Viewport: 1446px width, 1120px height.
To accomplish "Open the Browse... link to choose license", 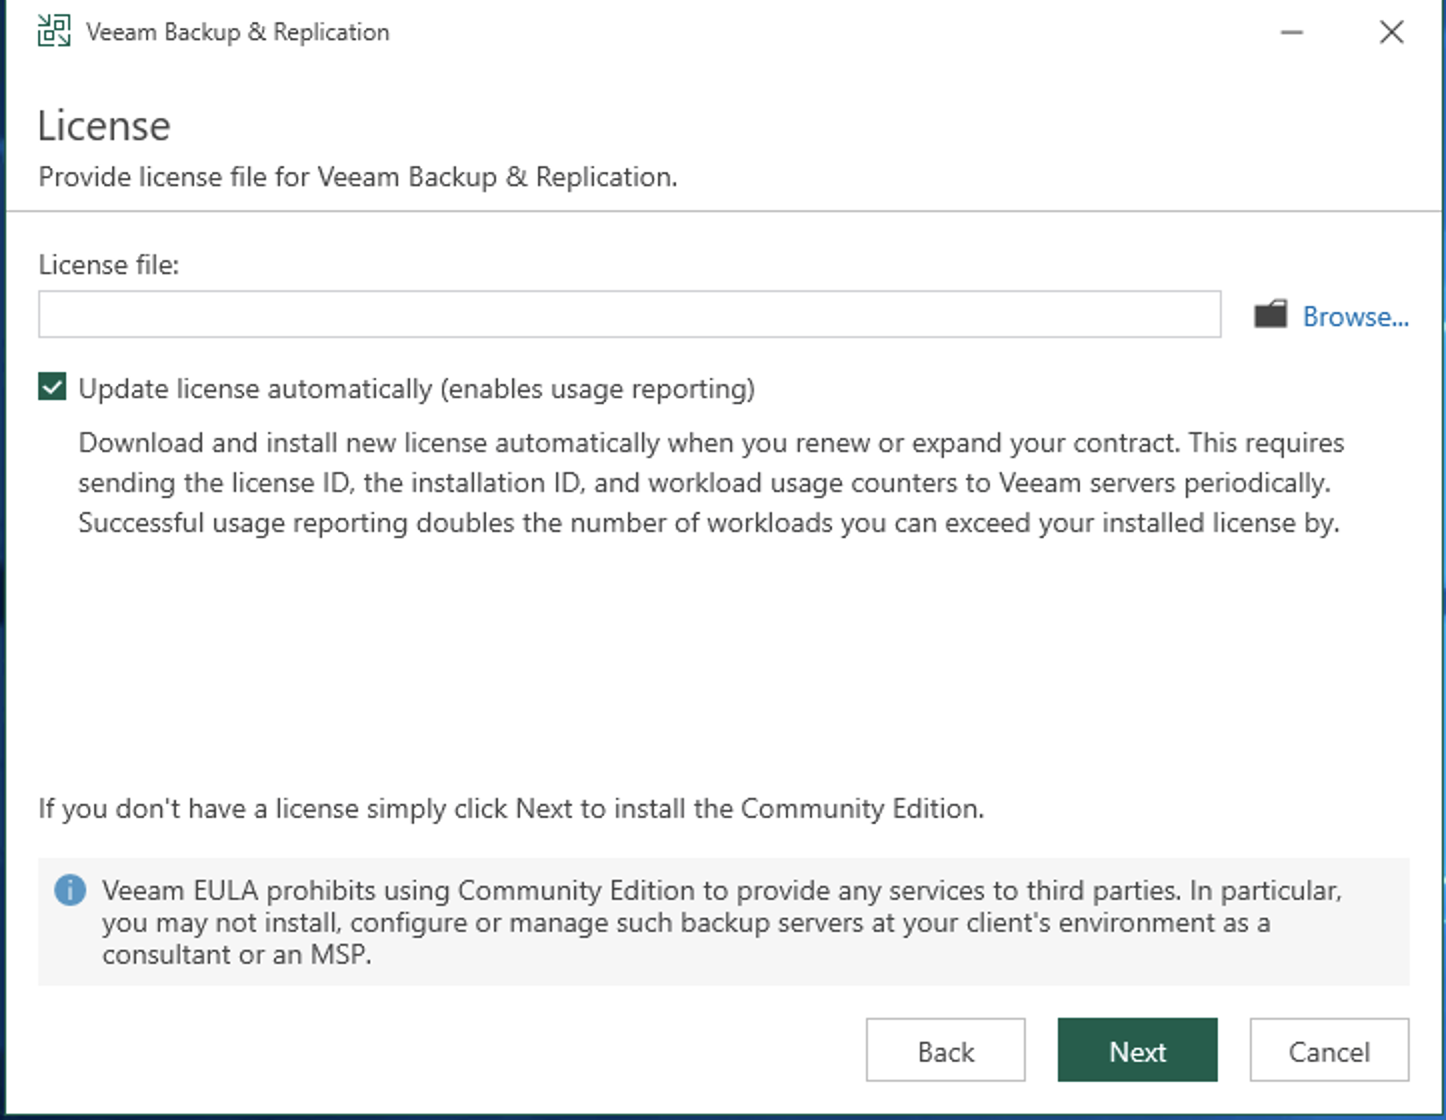I will tap(1355, 317).
